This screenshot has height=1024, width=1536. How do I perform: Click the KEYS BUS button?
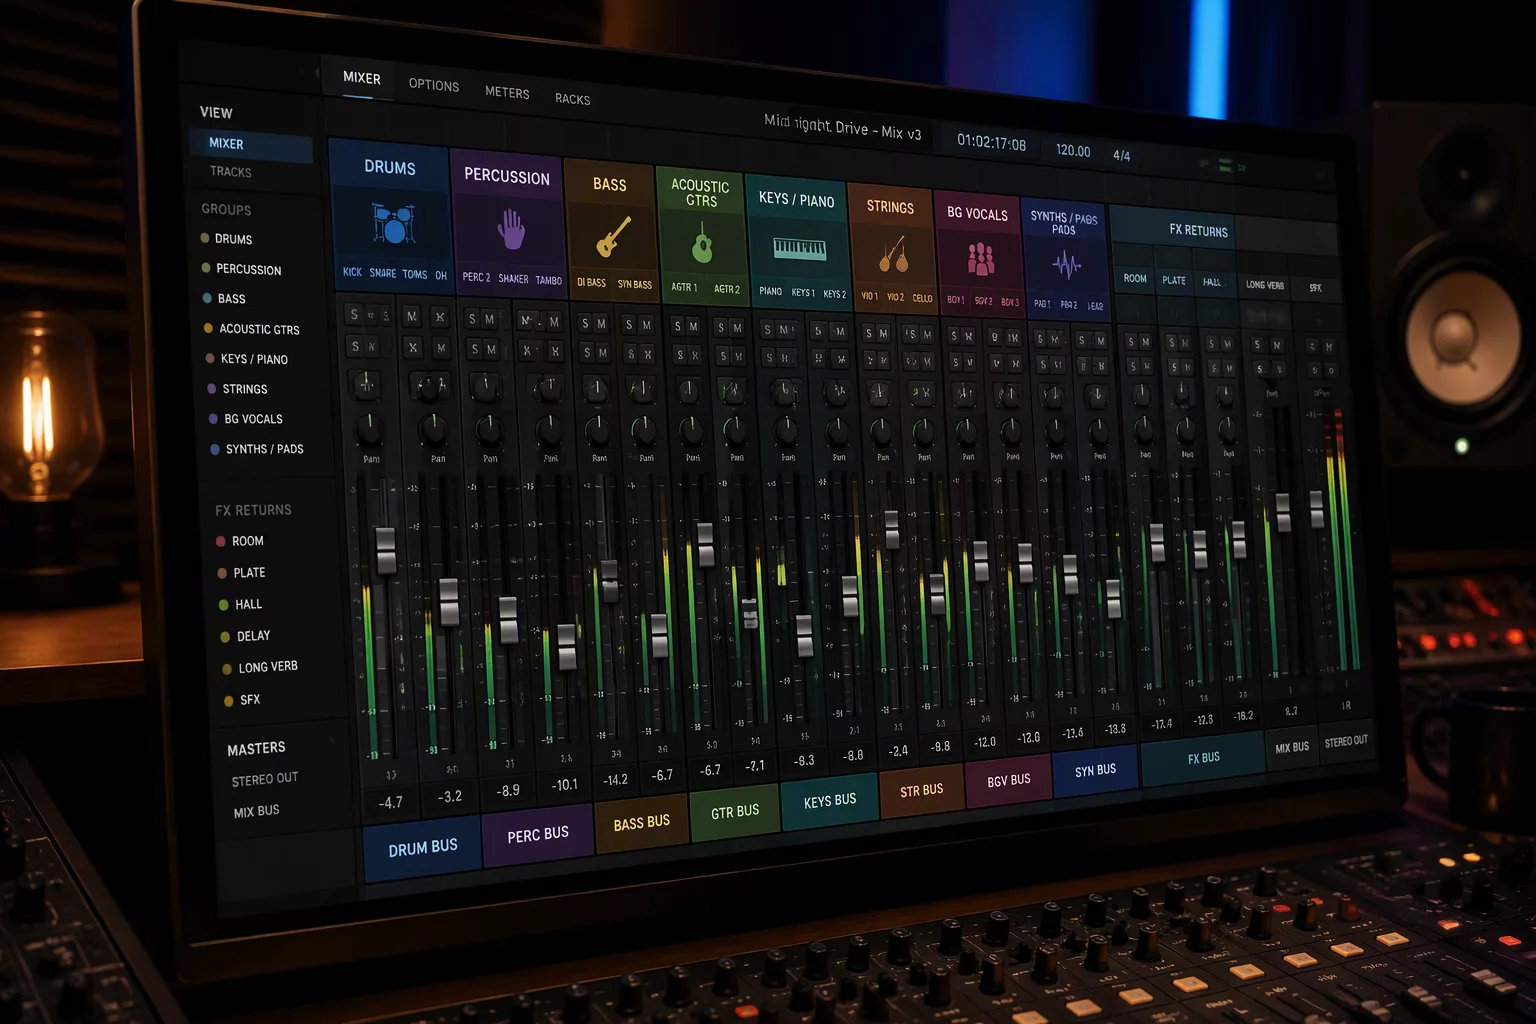830,800
